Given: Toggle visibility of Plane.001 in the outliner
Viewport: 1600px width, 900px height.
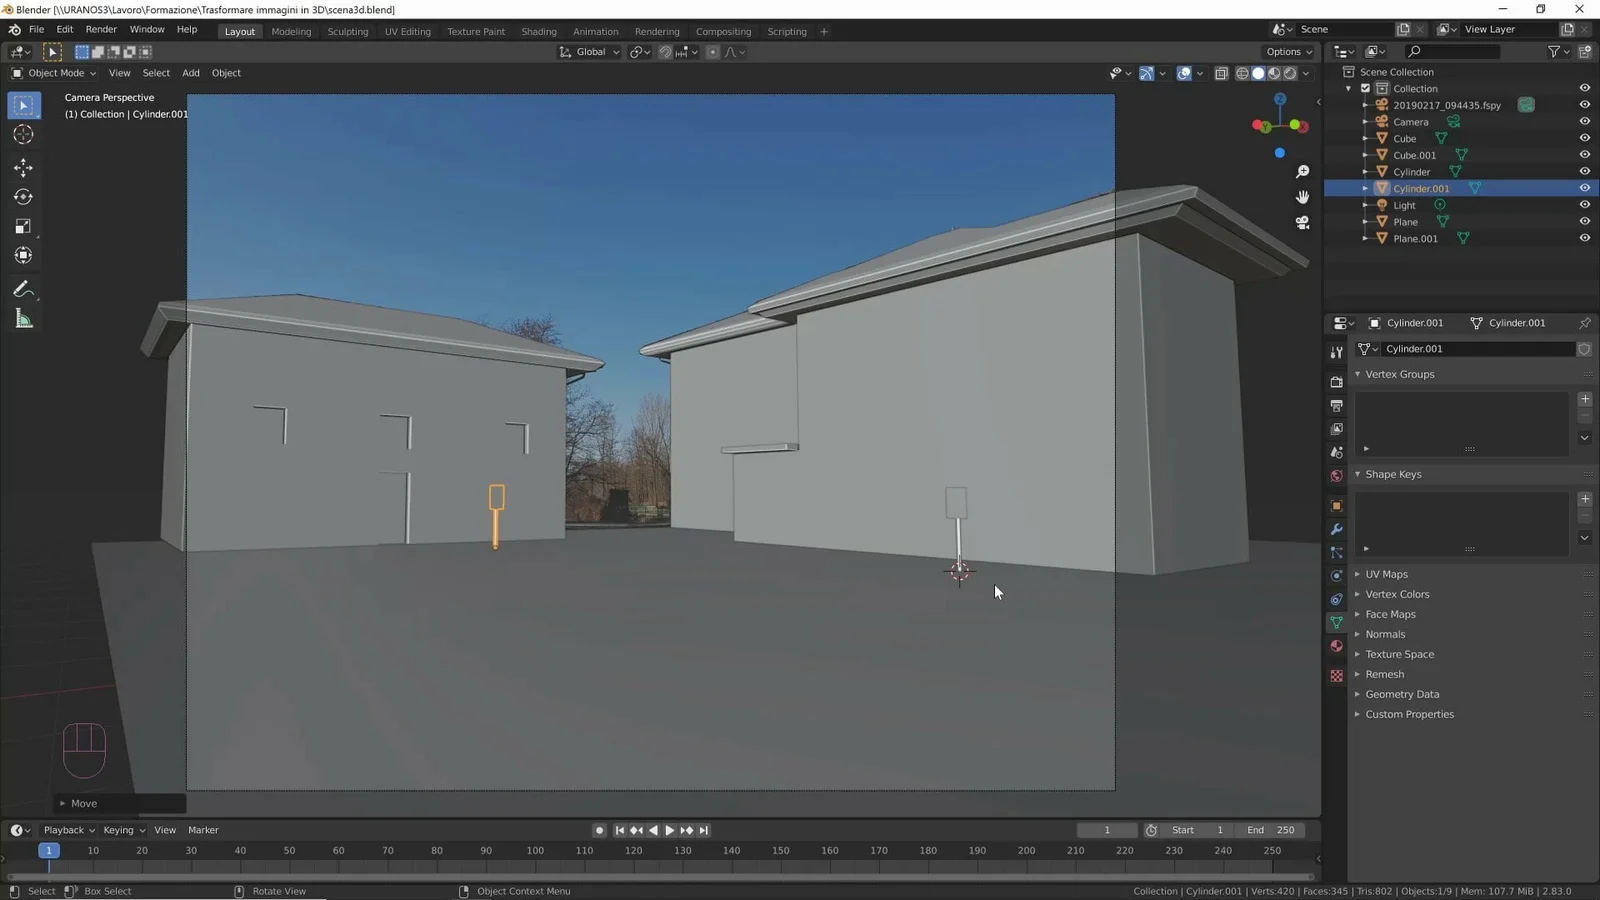Looking at the screenshot, I should point(1585,238).
